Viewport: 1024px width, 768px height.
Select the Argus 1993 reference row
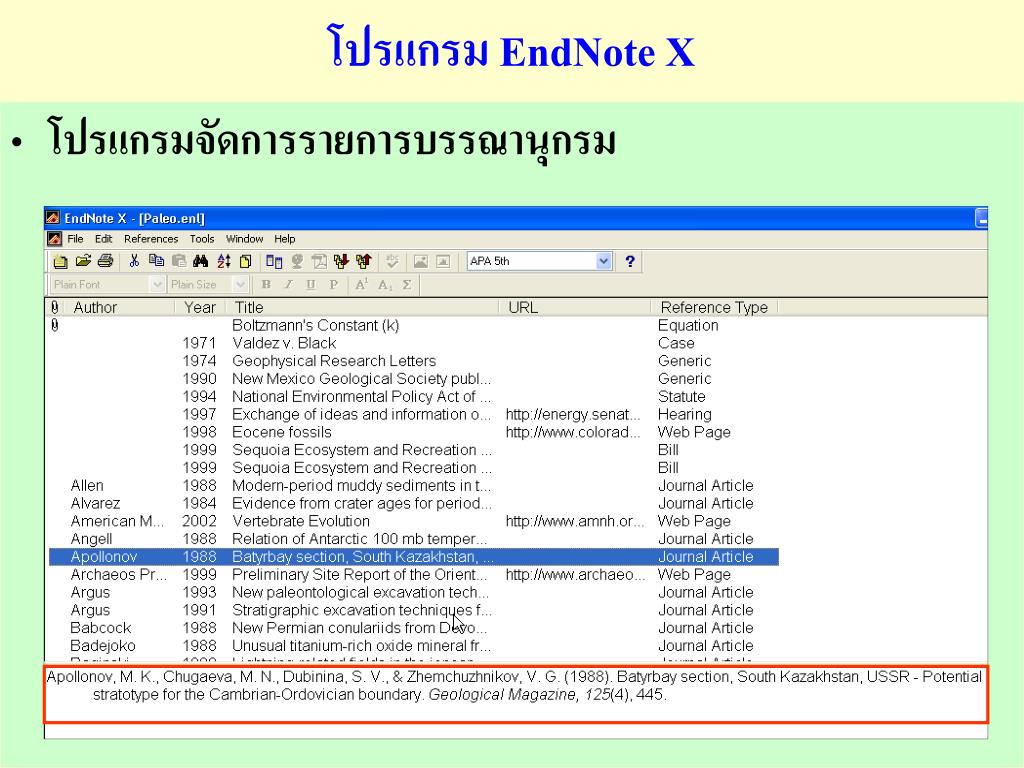(414, 592)
